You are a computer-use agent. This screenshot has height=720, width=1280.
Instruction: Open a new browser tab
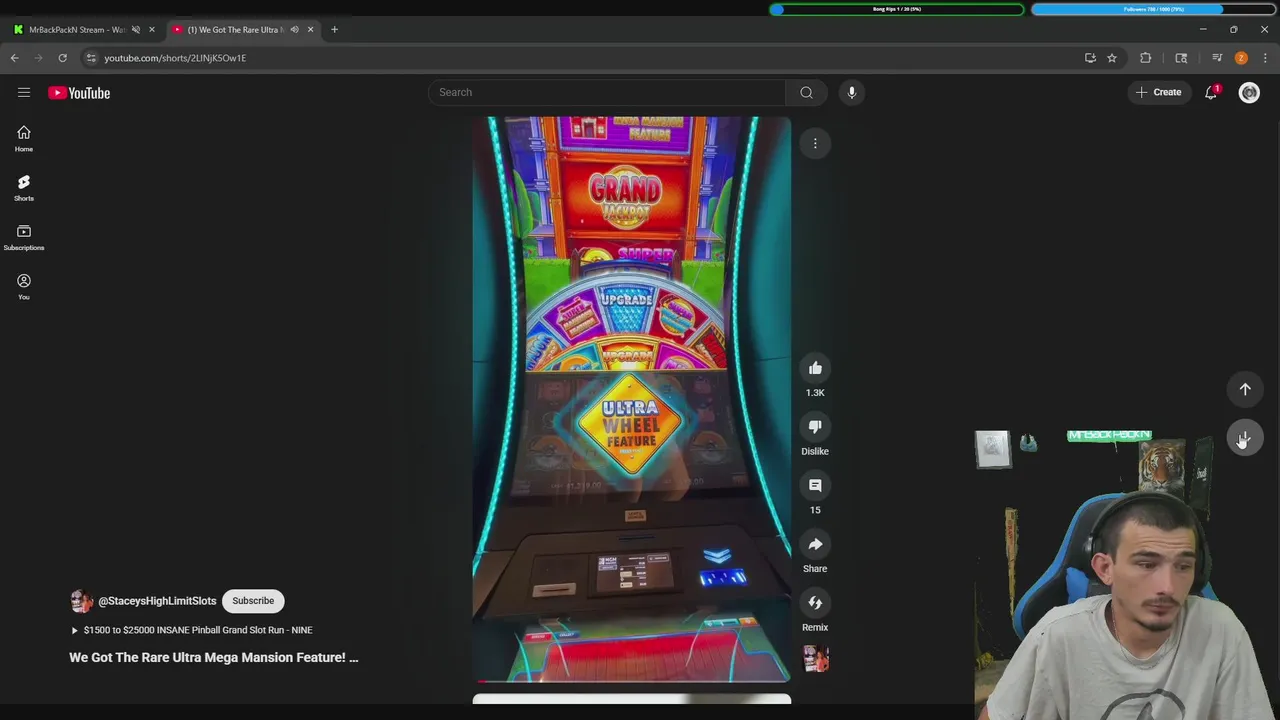(x=334, y=30)
